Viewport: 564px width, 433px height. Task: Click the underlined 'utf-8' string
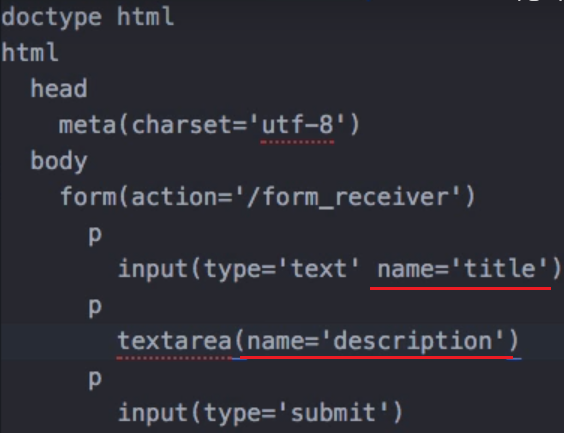pyautogui.click(x=297, y=125)
